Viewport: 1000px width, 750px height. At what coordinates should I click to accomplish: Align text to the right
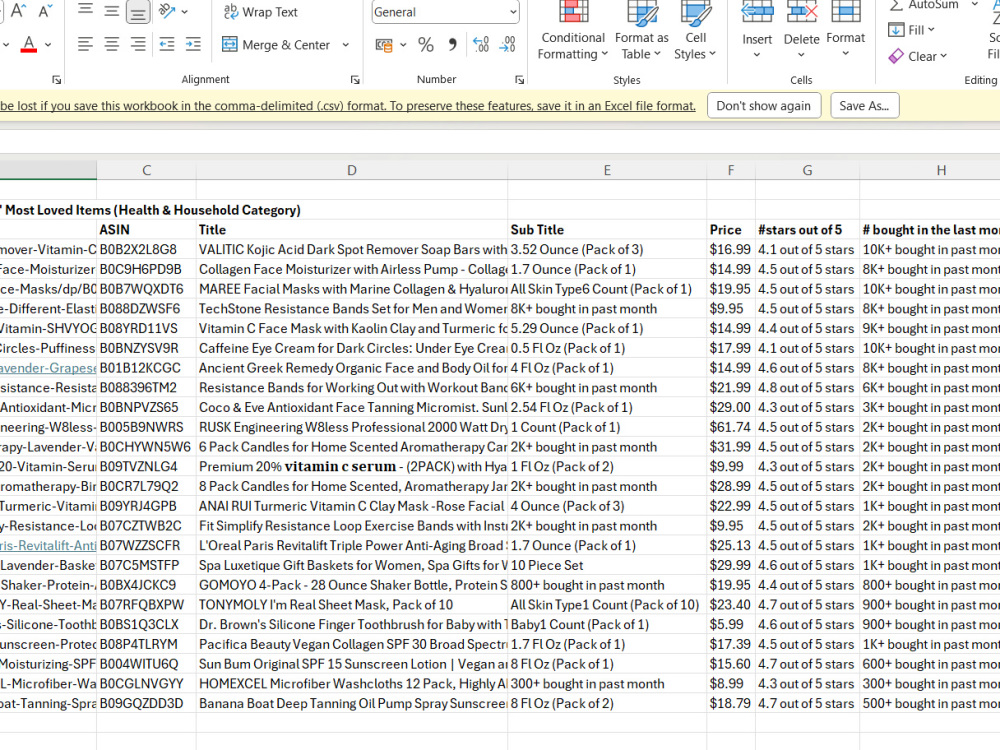(138, 44)
